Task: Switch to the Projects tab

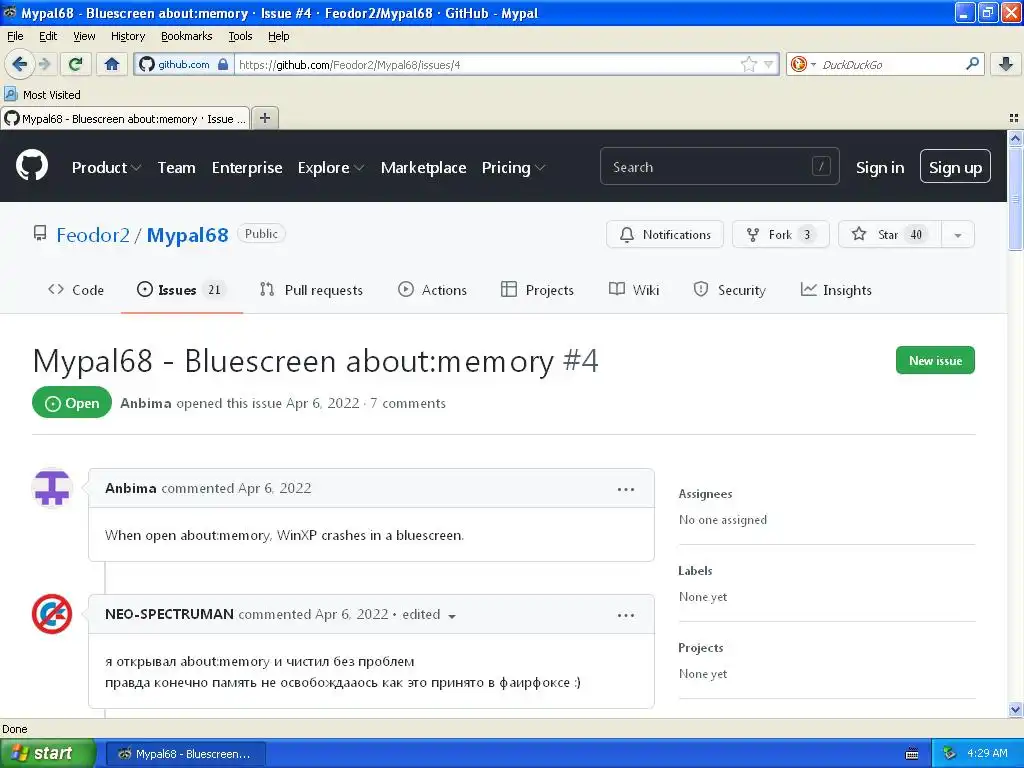Action: point(537,290)
